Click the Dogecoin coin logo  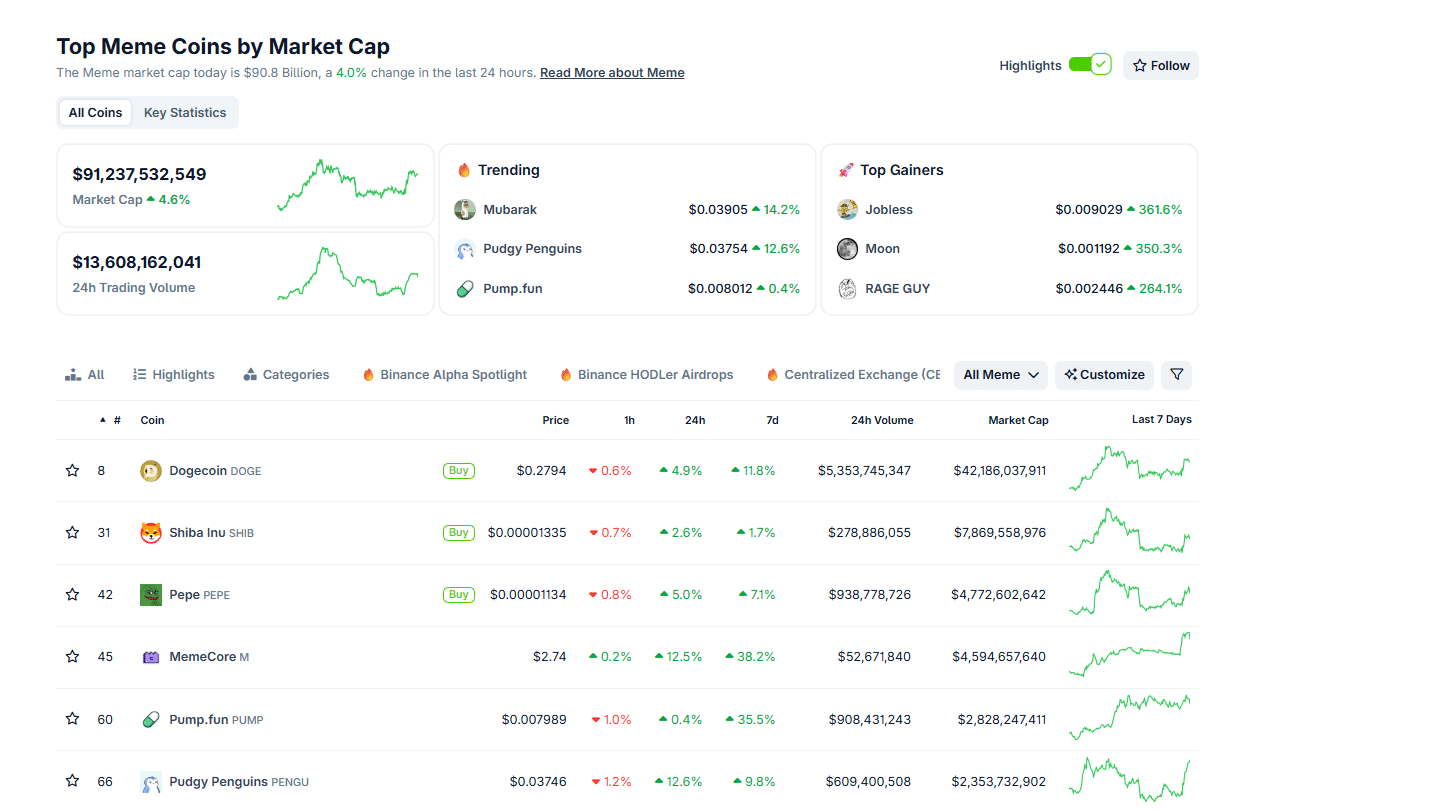click(151, 470)
